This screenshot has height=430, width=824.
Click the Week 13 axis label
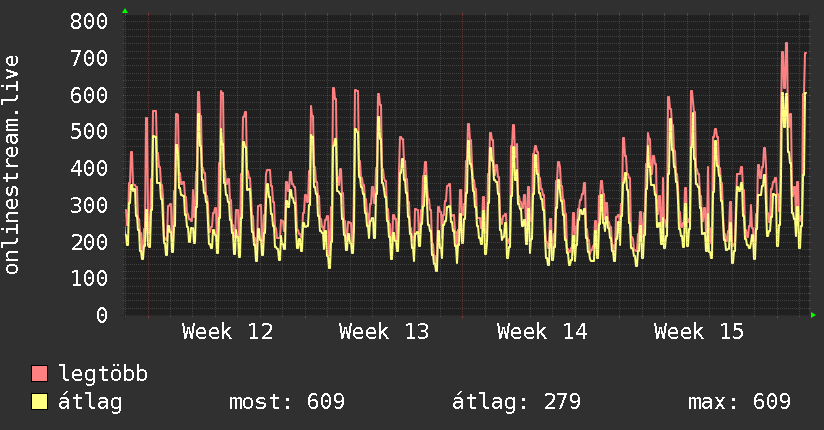click(x=384, y=332)
